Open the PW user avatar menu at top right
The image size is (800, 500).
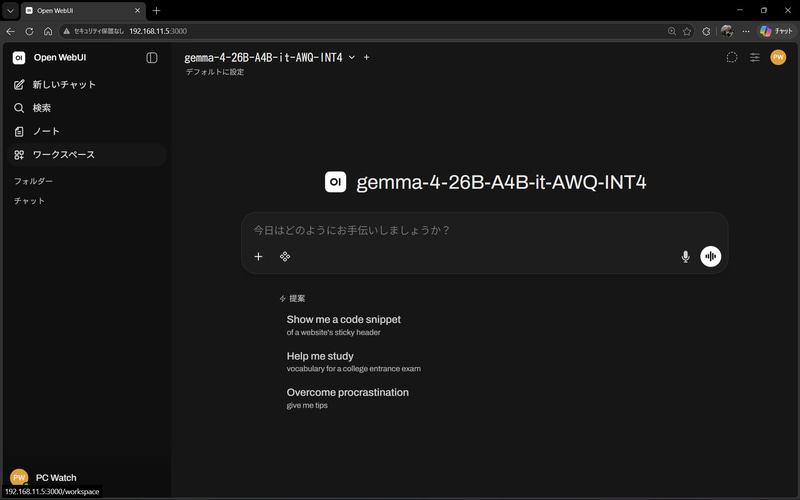tap(778, 58)
